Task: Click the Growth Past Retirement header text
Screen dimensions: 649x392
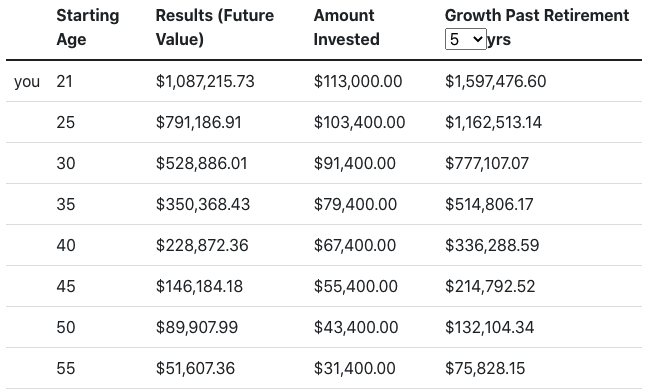Action: [537, 15]
